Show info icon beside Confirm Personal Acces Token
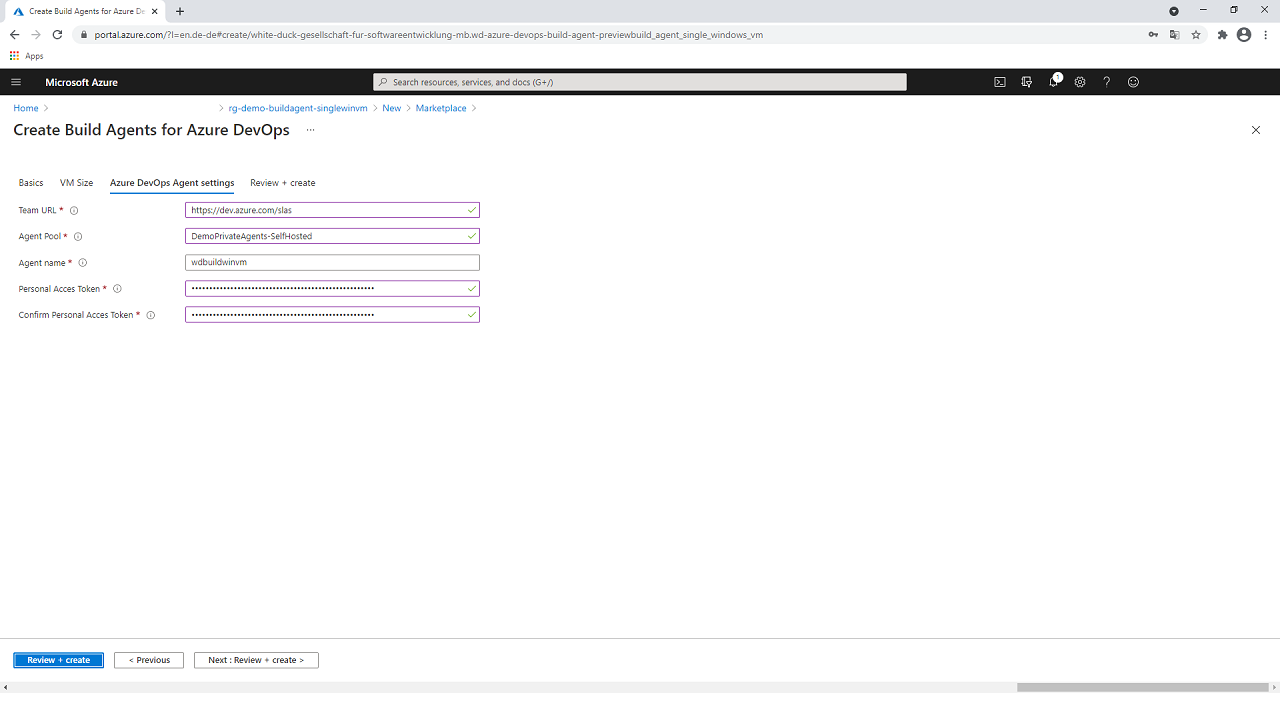The image size is (1280, 720). click(151, 315)
